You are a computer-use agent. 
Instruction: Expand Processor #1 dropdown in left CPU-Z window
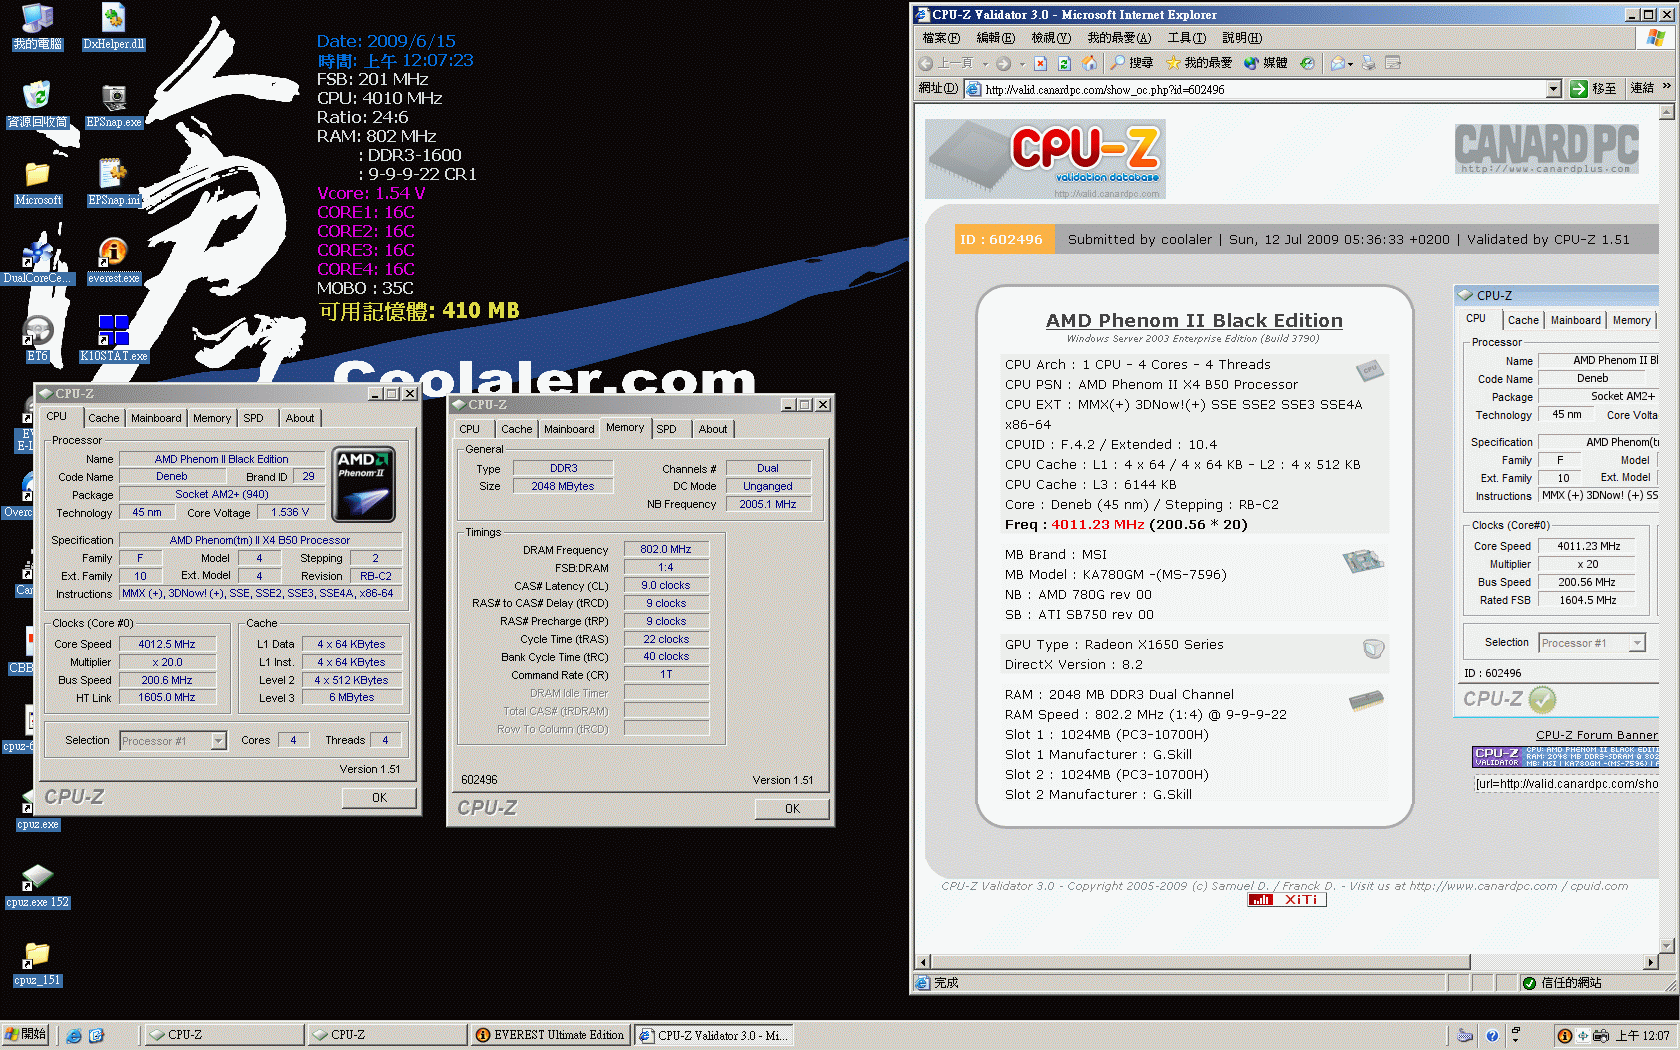(x=218, y=741)
